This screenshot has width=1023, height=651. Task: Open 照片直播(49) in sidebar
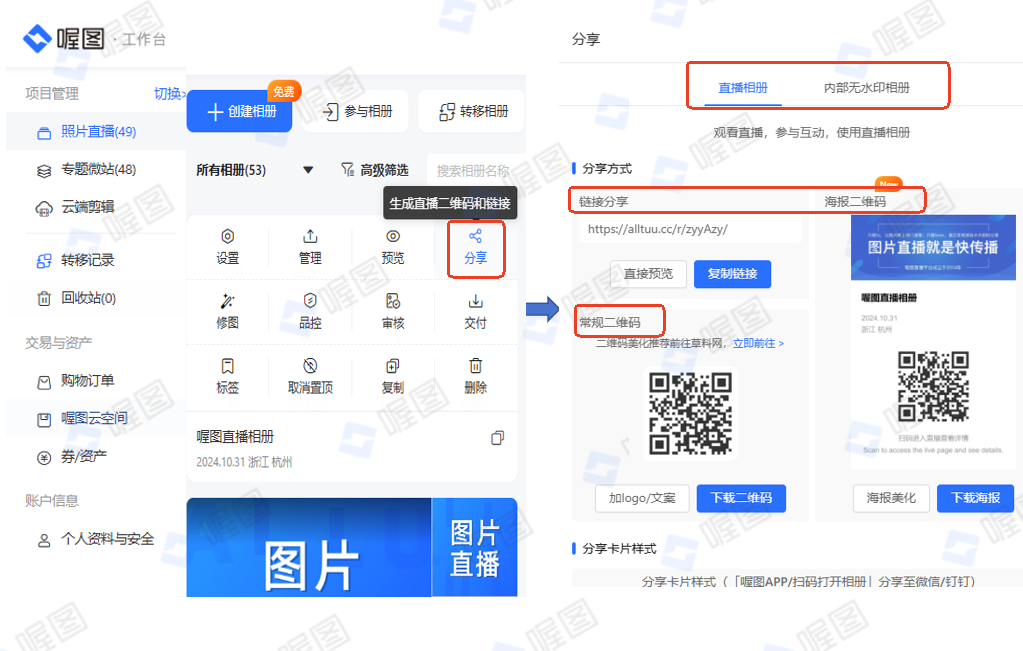(x=97, y=132)
